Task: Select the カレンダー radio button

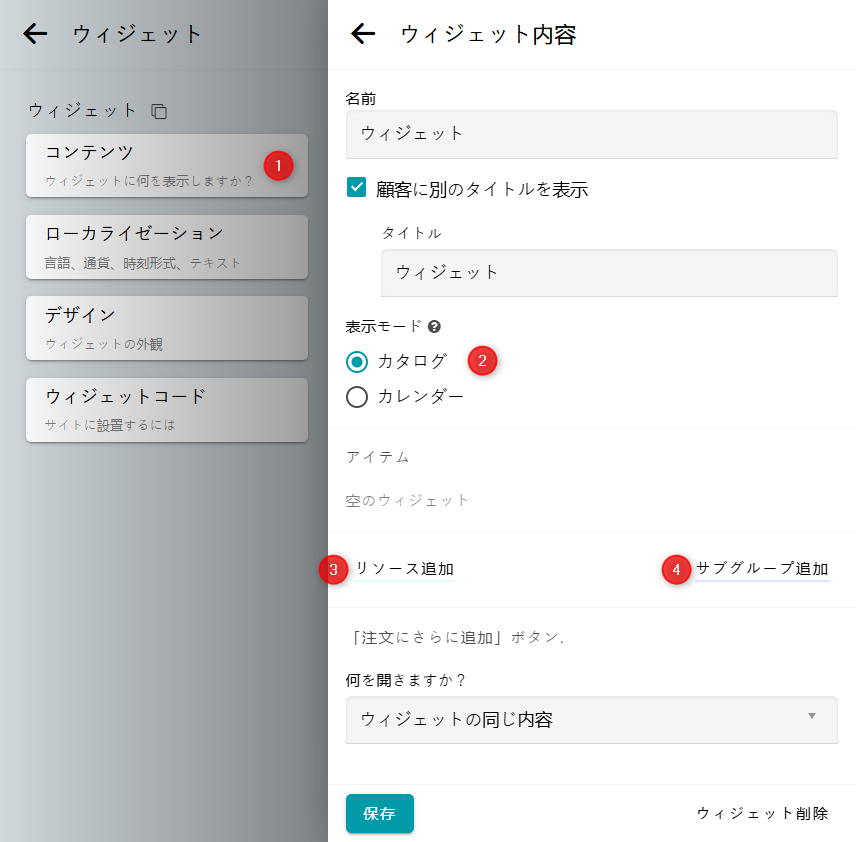Action: point(357,397)
